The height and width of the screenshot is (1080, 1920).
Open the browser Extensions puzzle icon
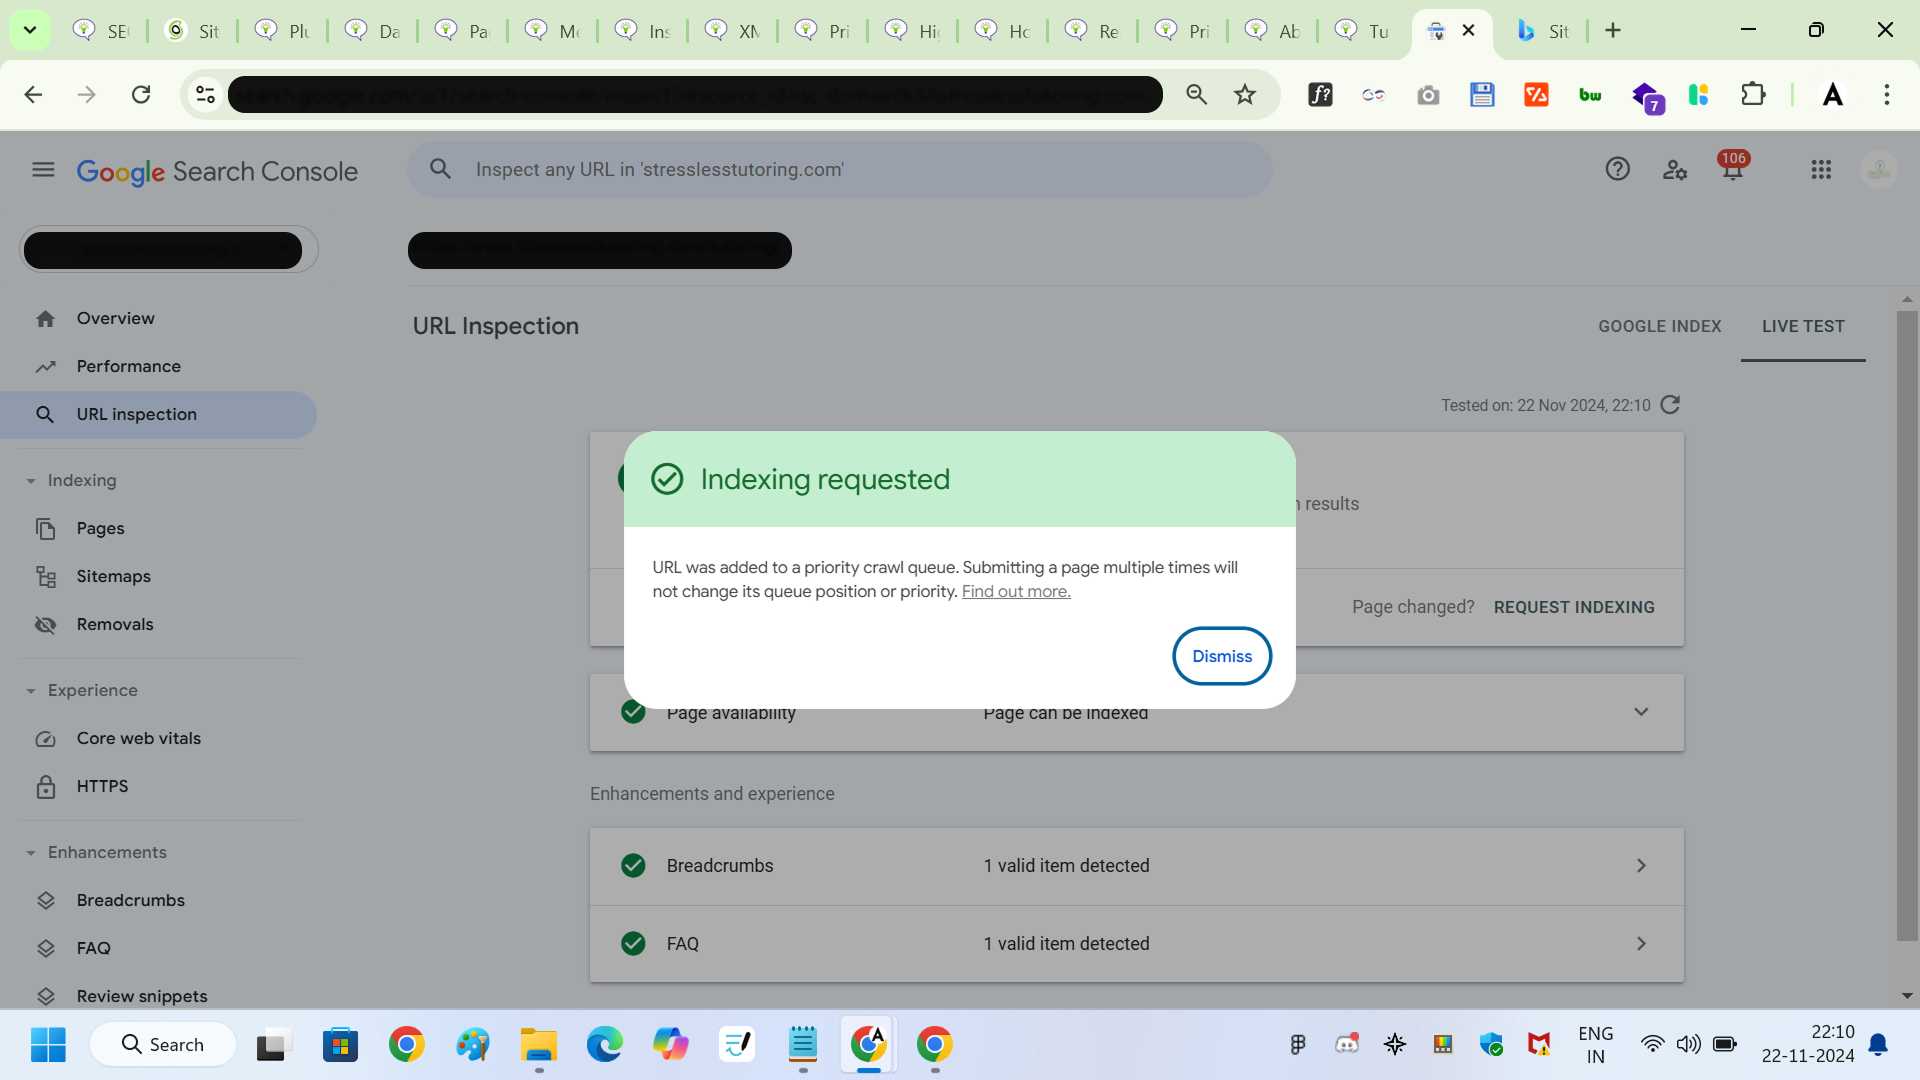pyautogui.click(x=1753, y=95)
